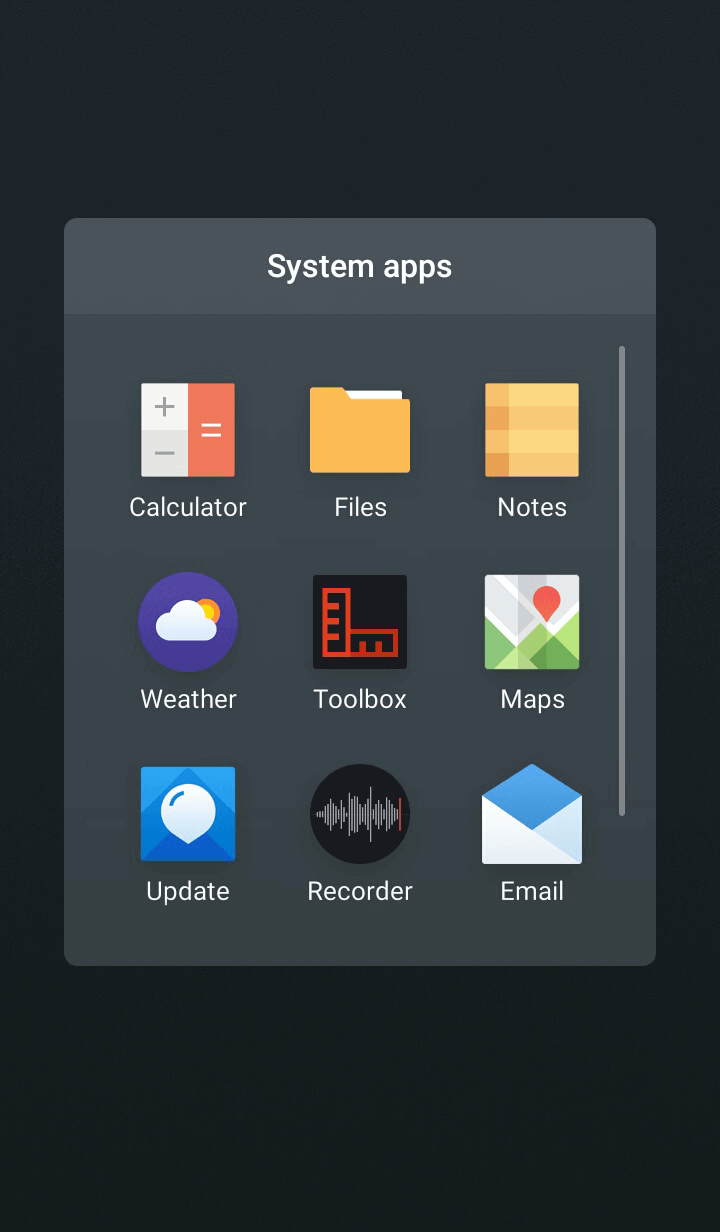Screen dimensions: 720x1232
Task: Open the Maps pin icon
Action: 532,622
